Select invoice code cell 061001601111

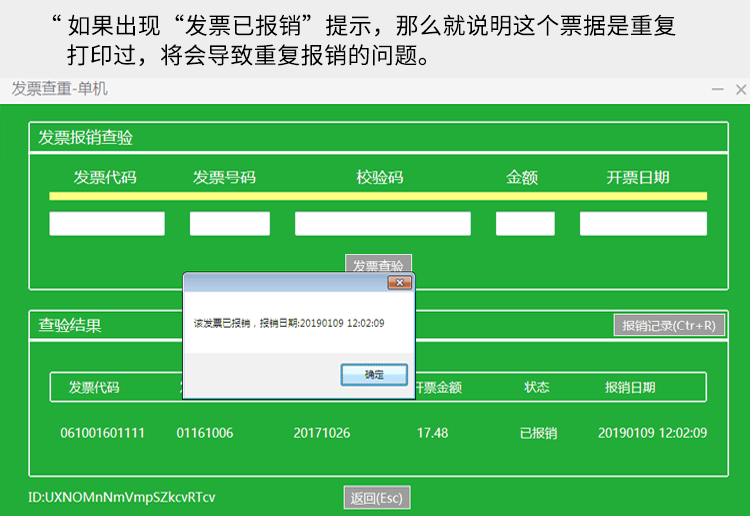[x=102, y=433]
